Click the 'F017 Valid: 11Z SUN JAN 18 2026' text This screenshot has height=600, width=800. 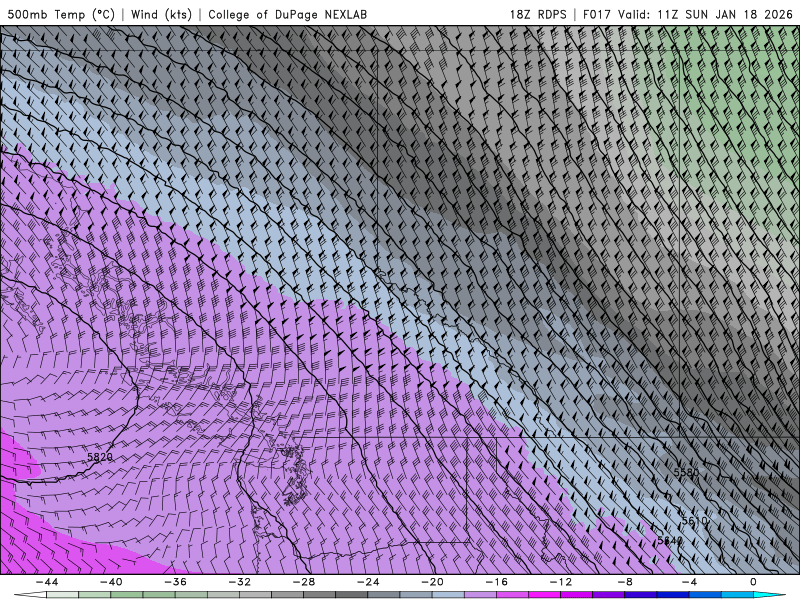click(x=687, y=14)
